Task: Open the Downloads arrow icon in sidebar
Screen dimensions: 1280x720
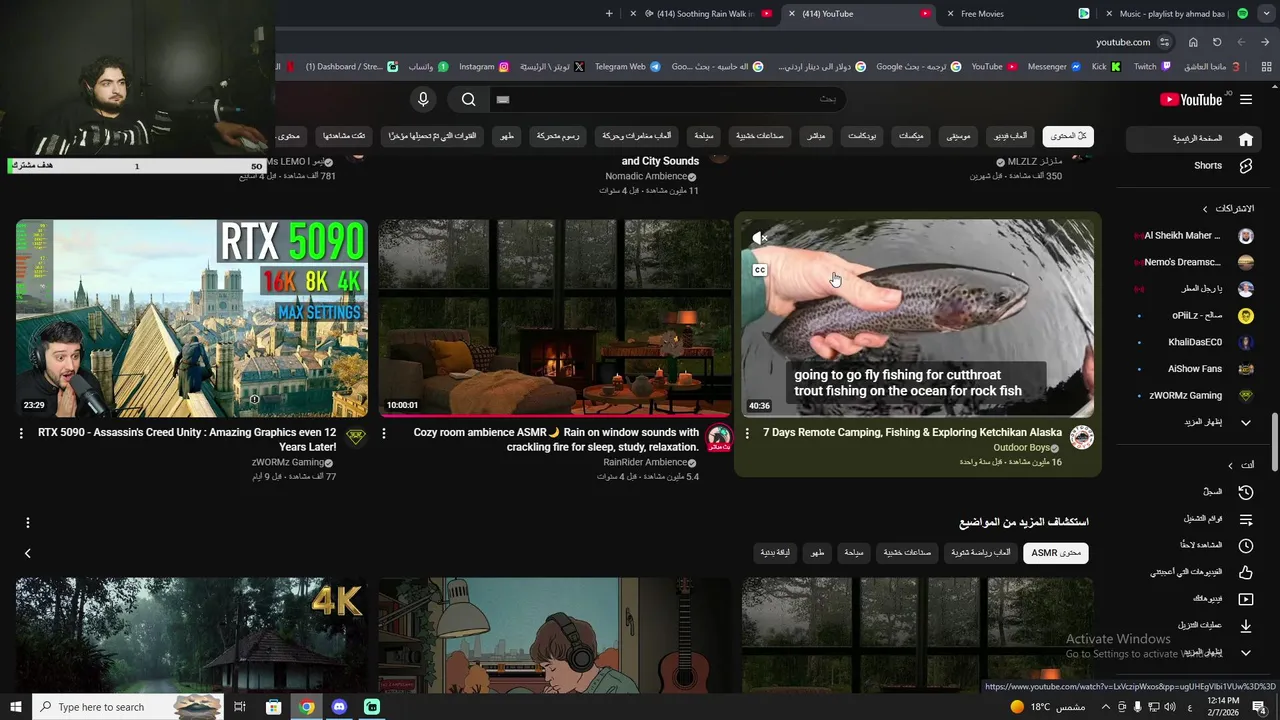Action: click(x=1245, y=626)
